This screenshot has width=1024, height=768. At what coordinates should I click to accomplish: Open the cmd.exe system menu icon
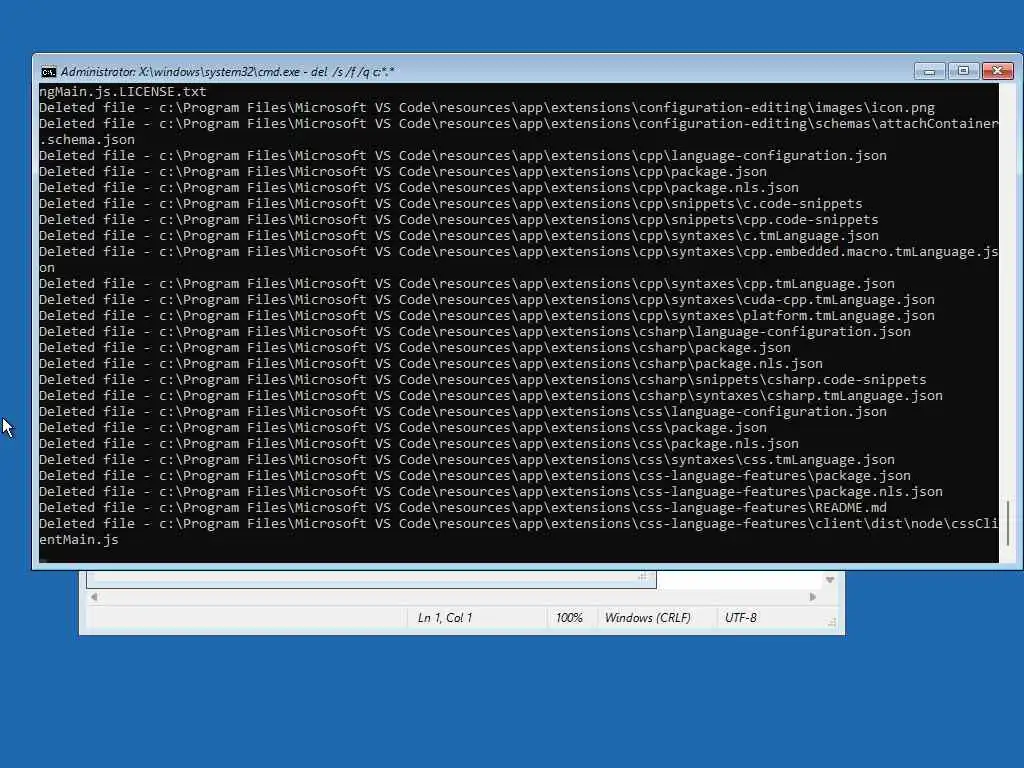(x=48, y=71)
